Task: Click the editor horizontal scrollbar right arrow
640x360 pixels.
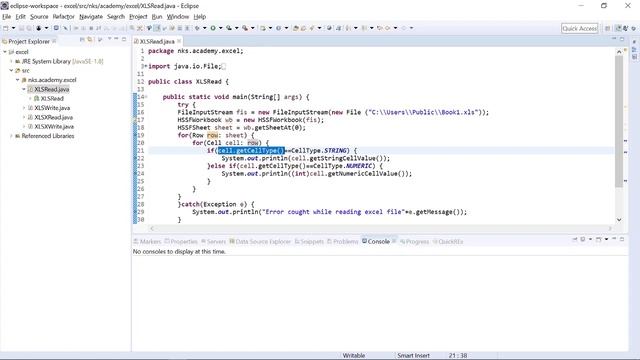Action: coord(610,229)
